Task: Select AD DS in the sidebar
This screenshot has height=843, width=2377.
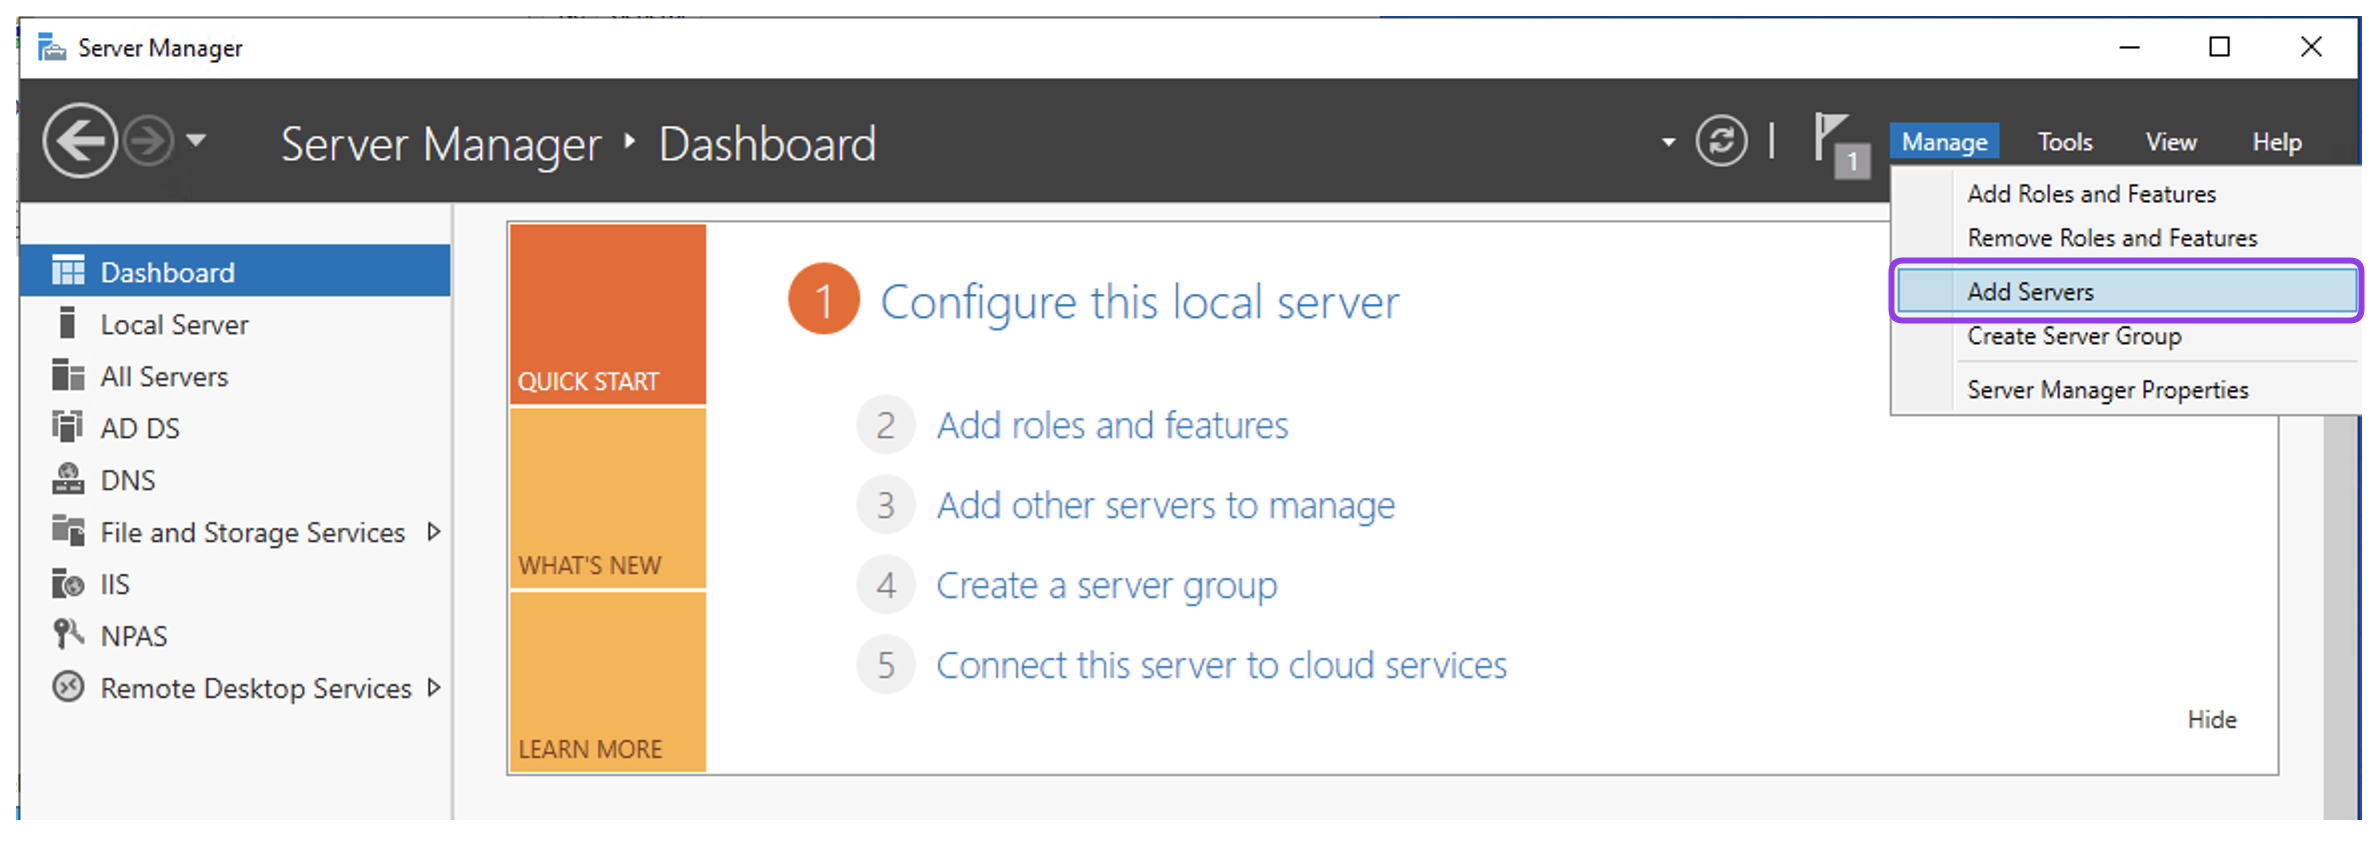Action: click(235, 428)
